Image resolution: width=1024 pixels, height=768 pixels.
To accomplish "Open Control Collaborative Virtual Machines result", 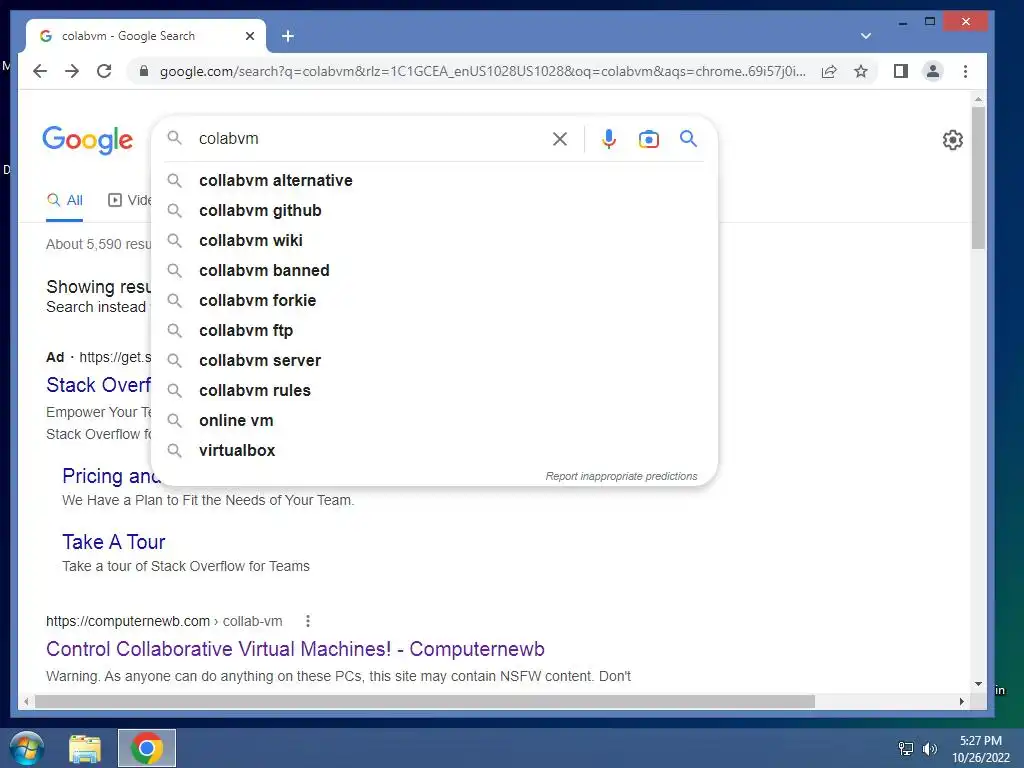I will (295, 648).
